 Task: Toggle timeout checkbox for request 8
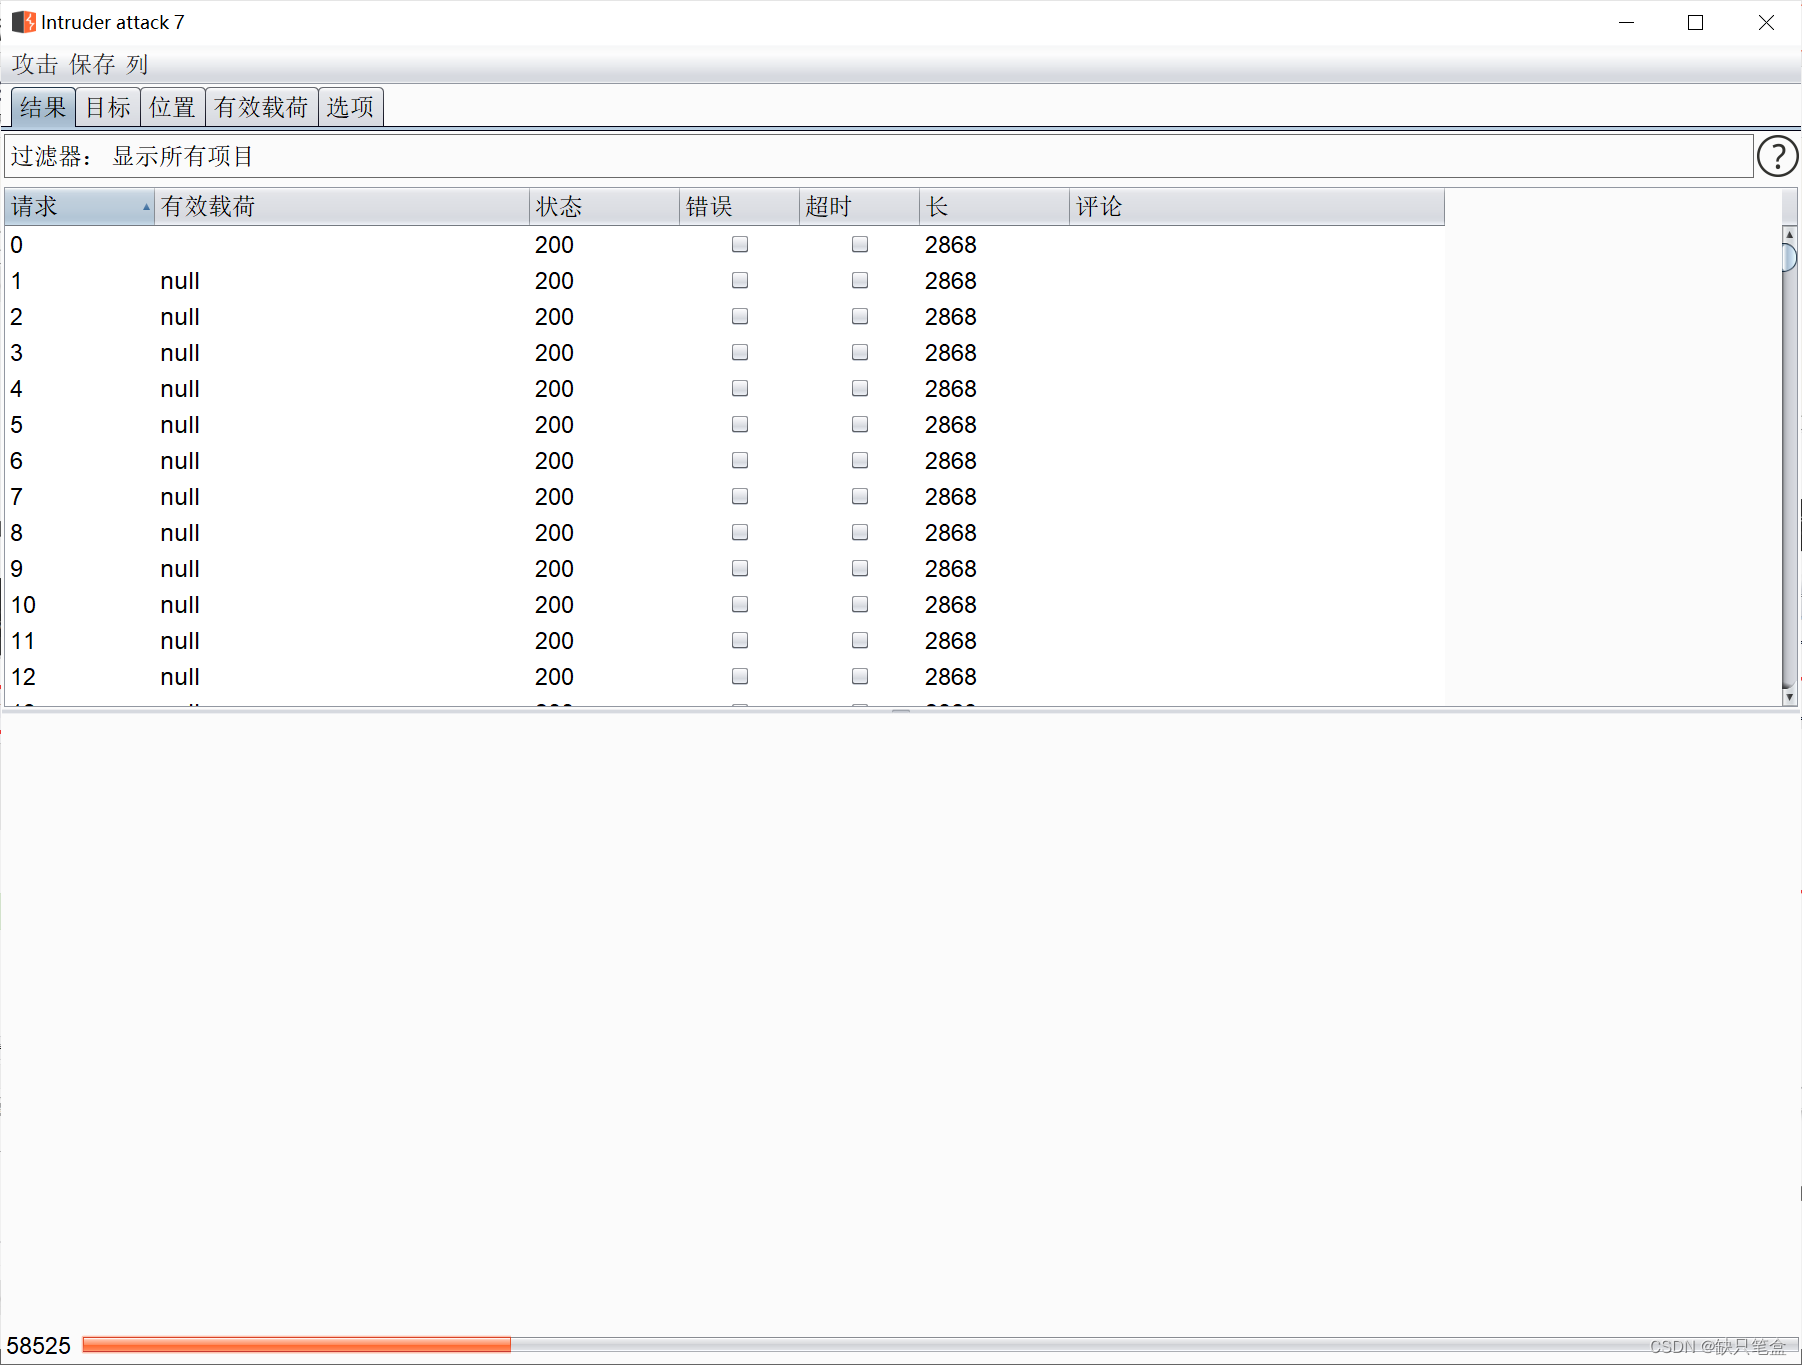click(x=860, y=532)
